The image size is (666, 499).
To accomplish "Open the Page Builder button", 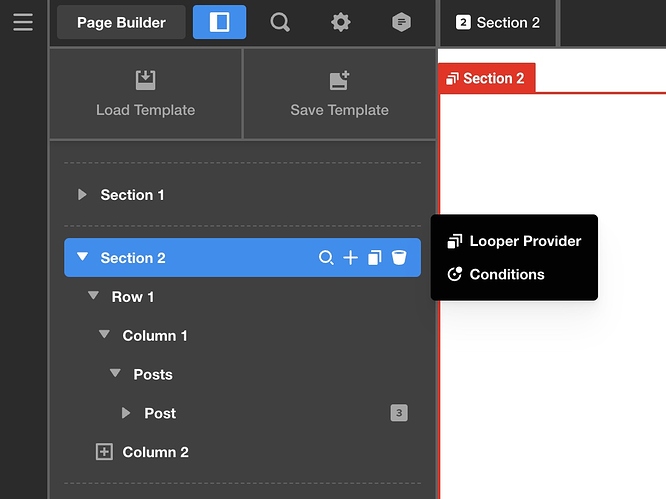I will point(121,22).
